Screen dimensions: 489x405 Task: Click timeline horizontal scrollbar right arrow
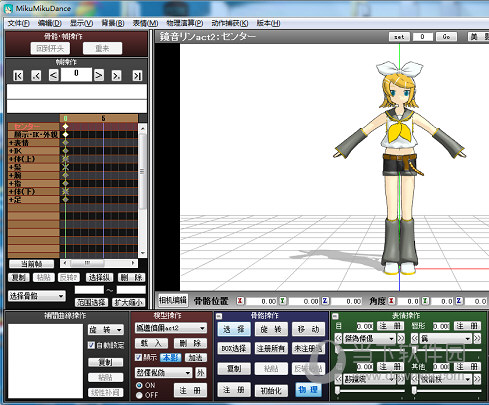click(x=133, y=263)
